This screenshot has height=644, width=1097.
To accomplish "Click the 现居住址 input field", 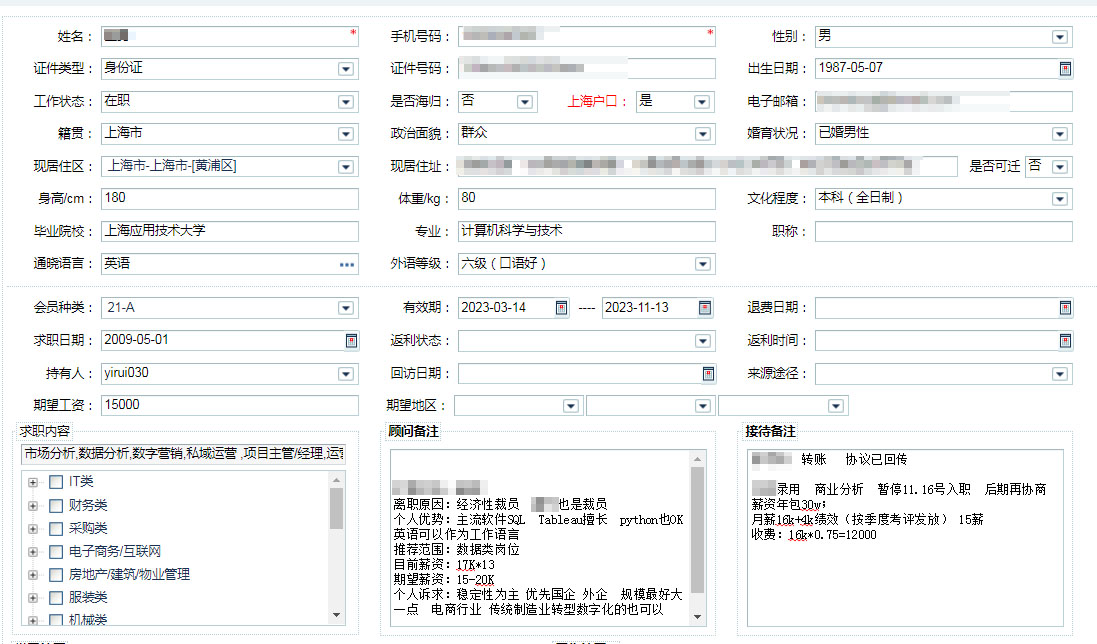I will pos(707,166).
